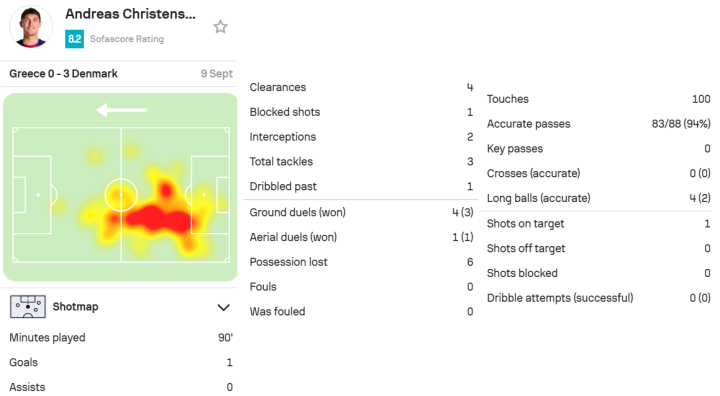
Task: Click the Shotmap pitch icon
Action: click(28, 307)
